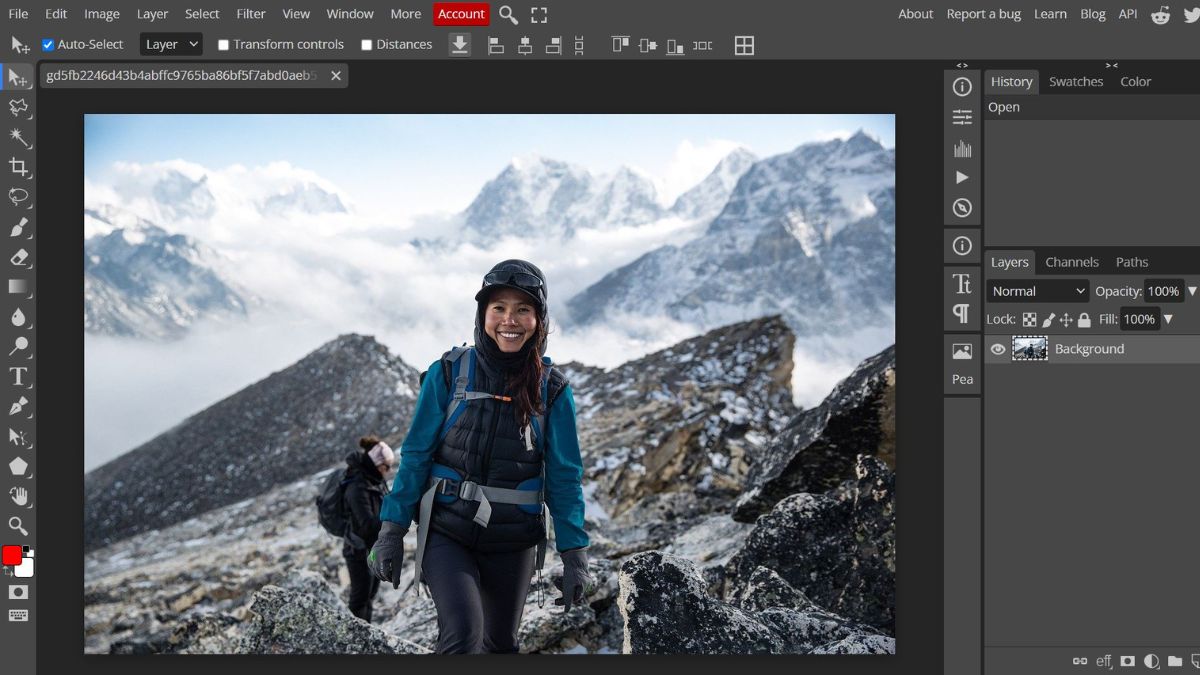This screenshot has width=1200, height=675.
Task: Click the red foreground color swatch
Action: (x=12, y=555)
